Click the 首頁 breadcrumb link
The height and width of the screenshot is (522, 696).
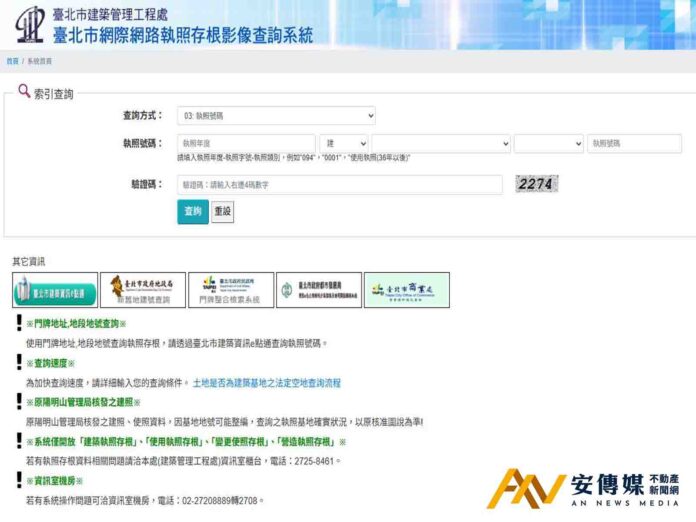[x=12, y=61]
